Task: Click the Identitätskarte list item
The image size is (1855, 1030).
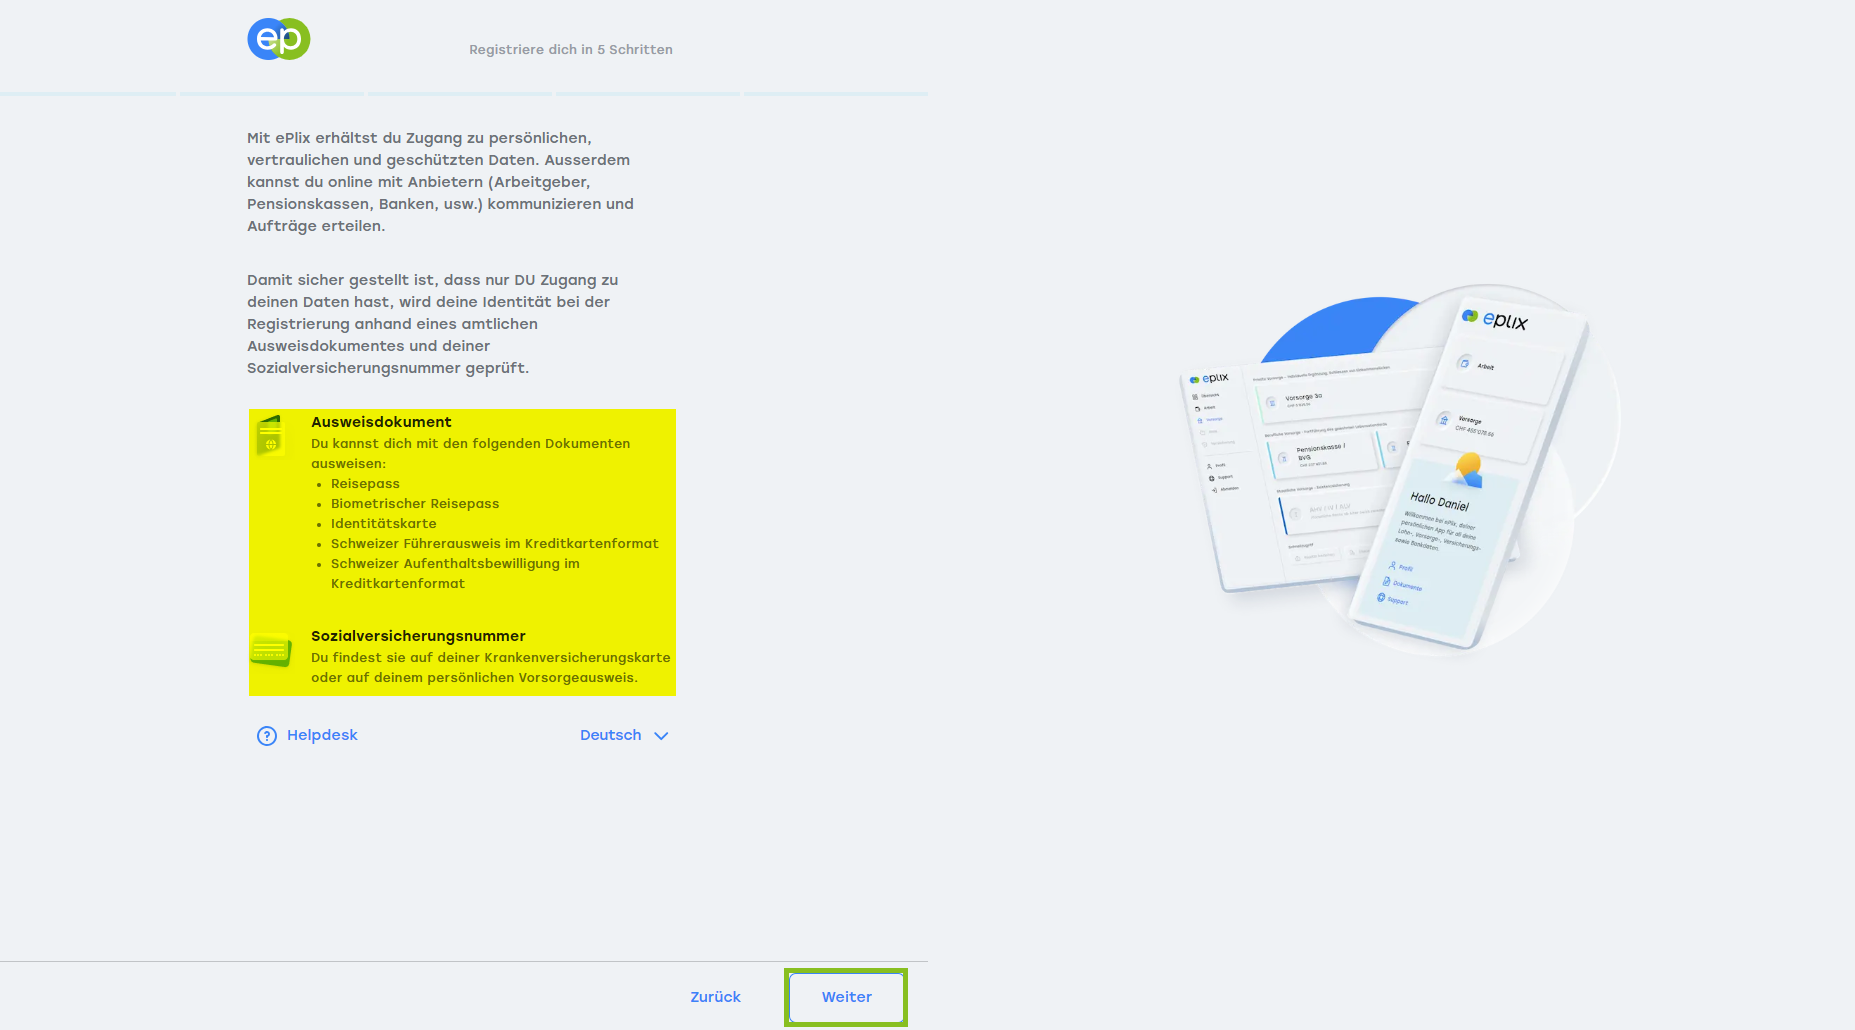Action: [x=383, y=524]
